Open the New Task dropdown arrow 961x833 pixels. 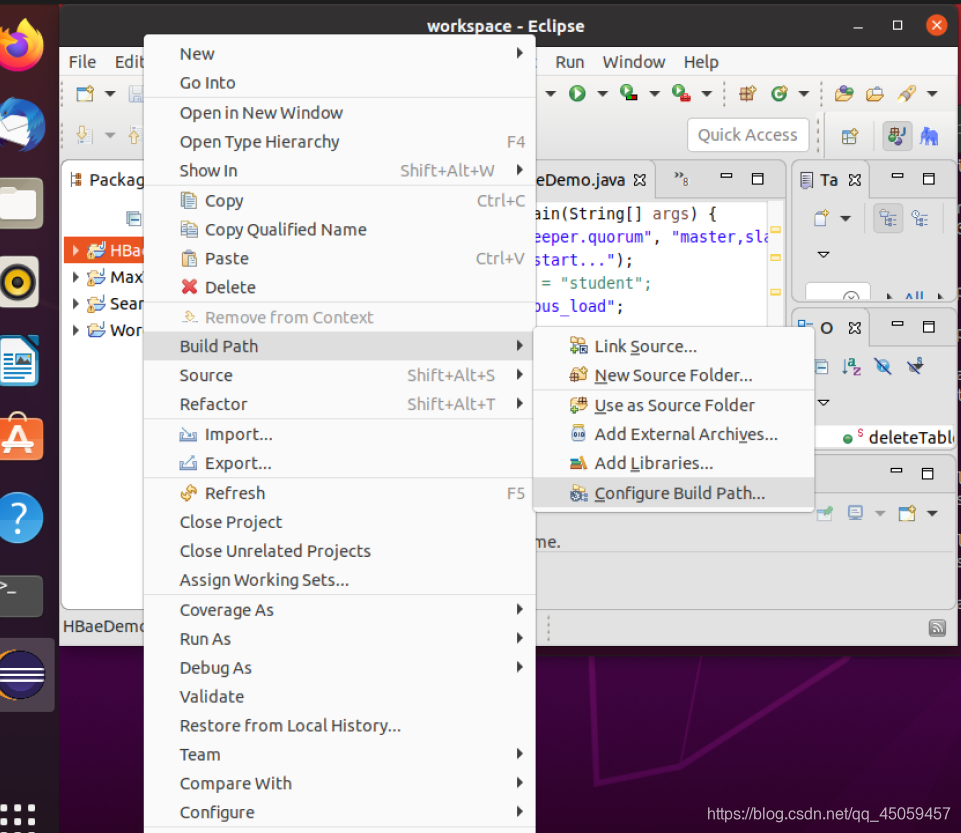point(845,218)
